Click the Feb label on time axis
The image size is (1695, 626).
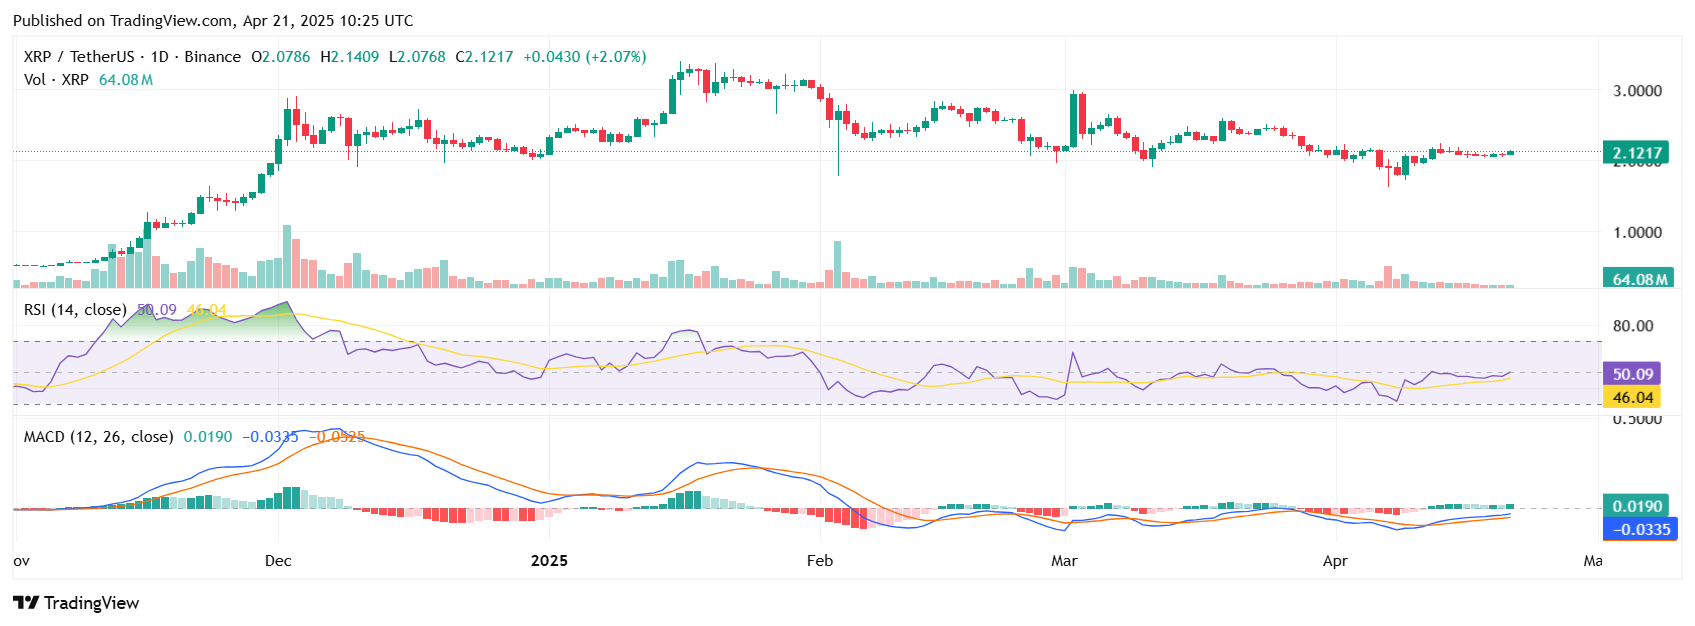click(820, 561)
